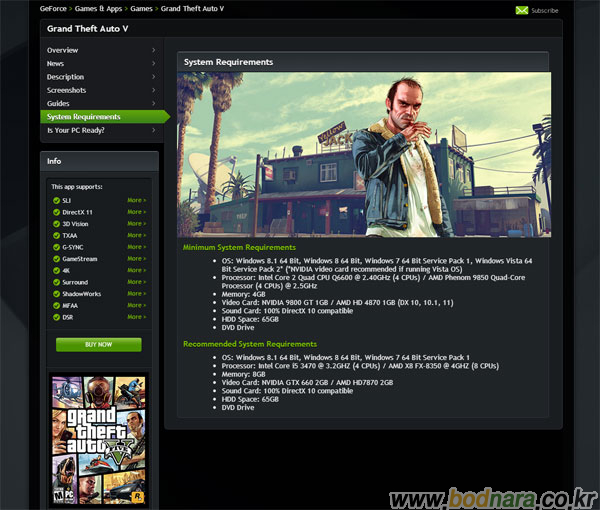Screen dimensions: 600x510
Task: Open the Screenshots section
Action: [x=66, y=90]
